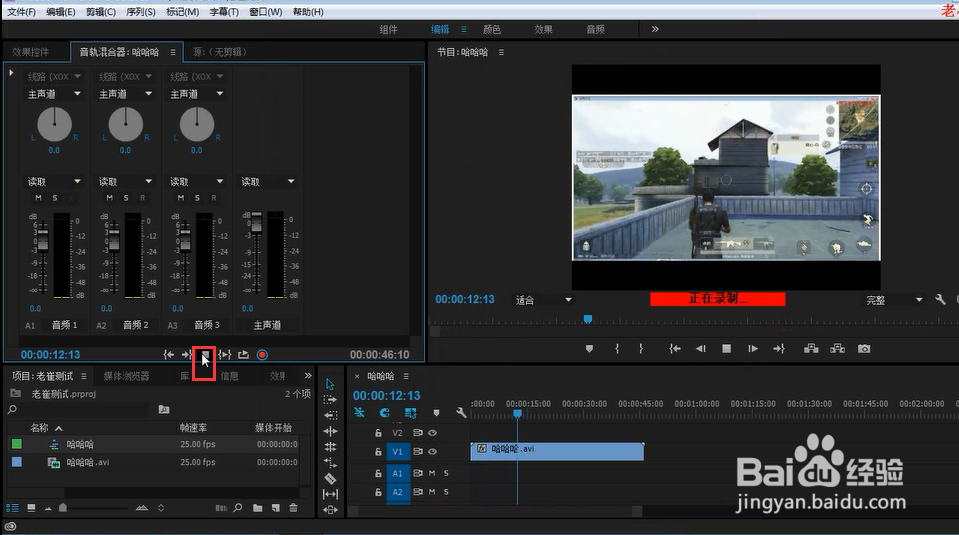959x535 pixels.
Task: Go to In point in program monitor
Action: (675, 349)
